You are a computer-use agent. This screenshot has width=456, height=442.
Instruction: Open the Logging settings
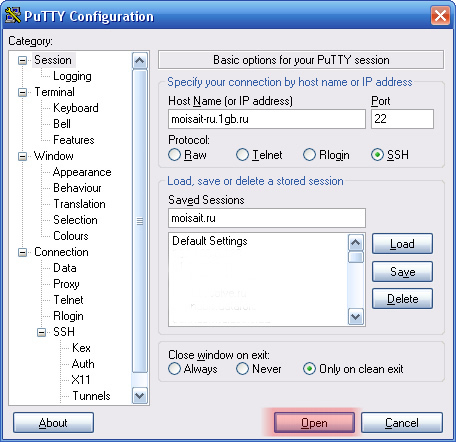click(x=72, y=76)
